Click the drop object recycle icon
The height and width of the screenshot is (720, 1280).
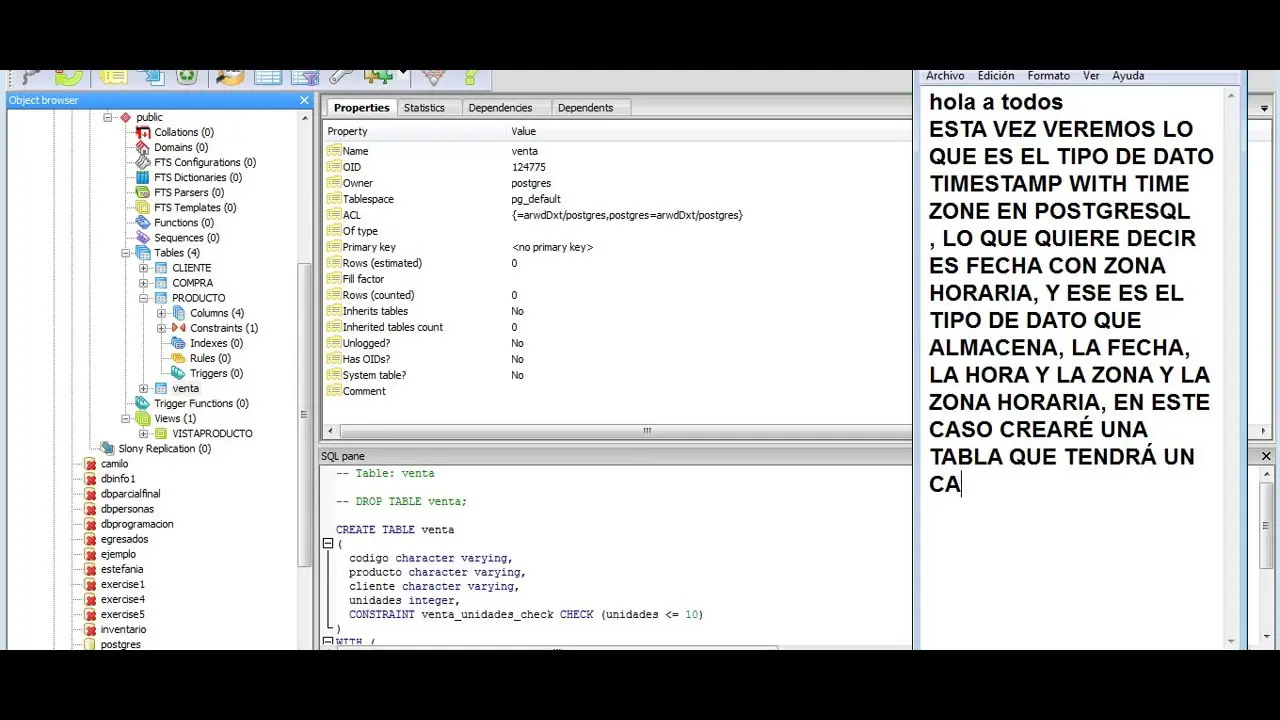(187, 77)
